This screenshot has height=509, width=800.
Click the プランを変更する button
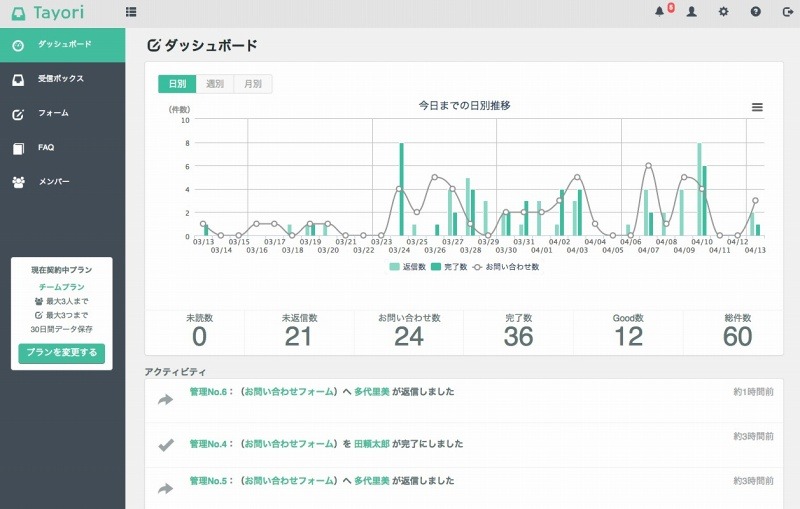(x=62, y=353)
